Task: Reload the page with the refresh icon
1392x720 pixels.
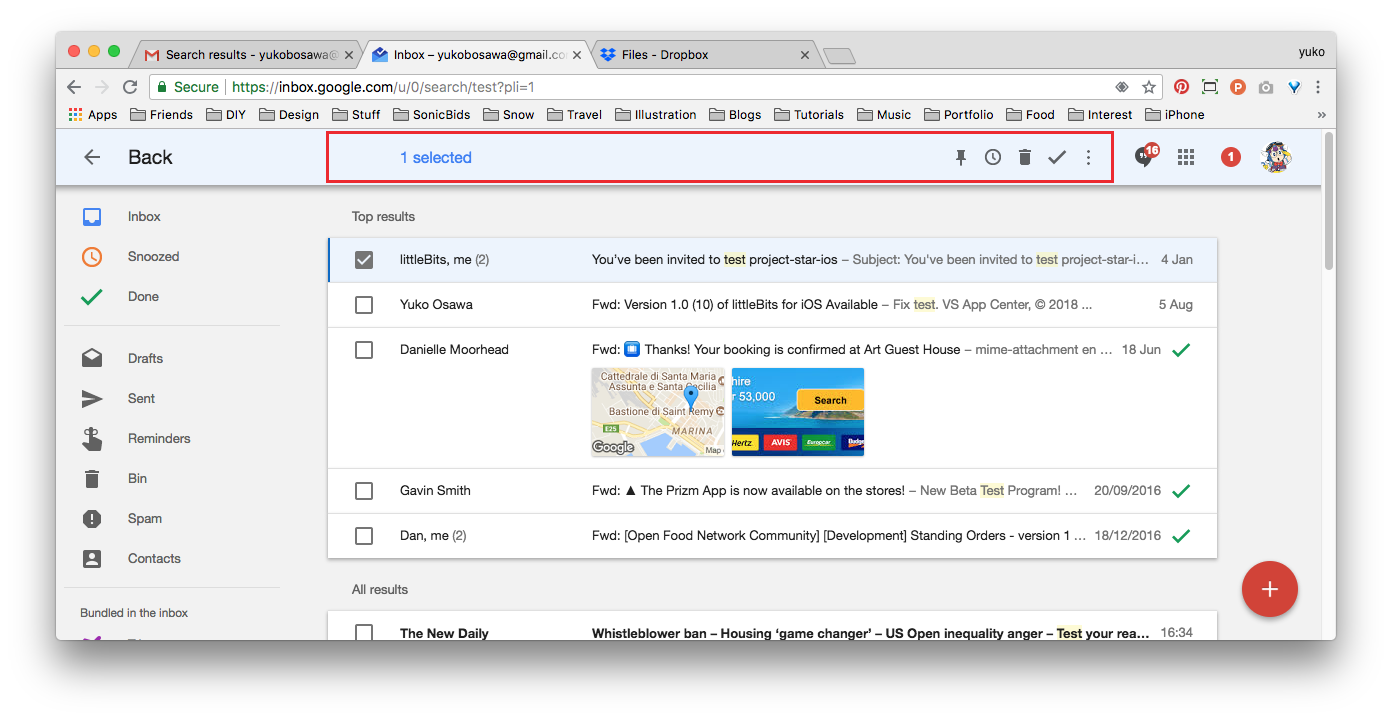Action: click(x=130, y=87)
